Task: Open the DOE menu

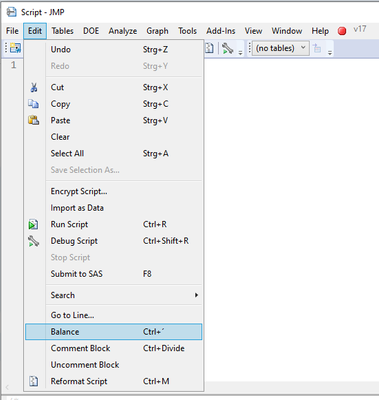Action: pyautogui.click(x=91, y=31)
